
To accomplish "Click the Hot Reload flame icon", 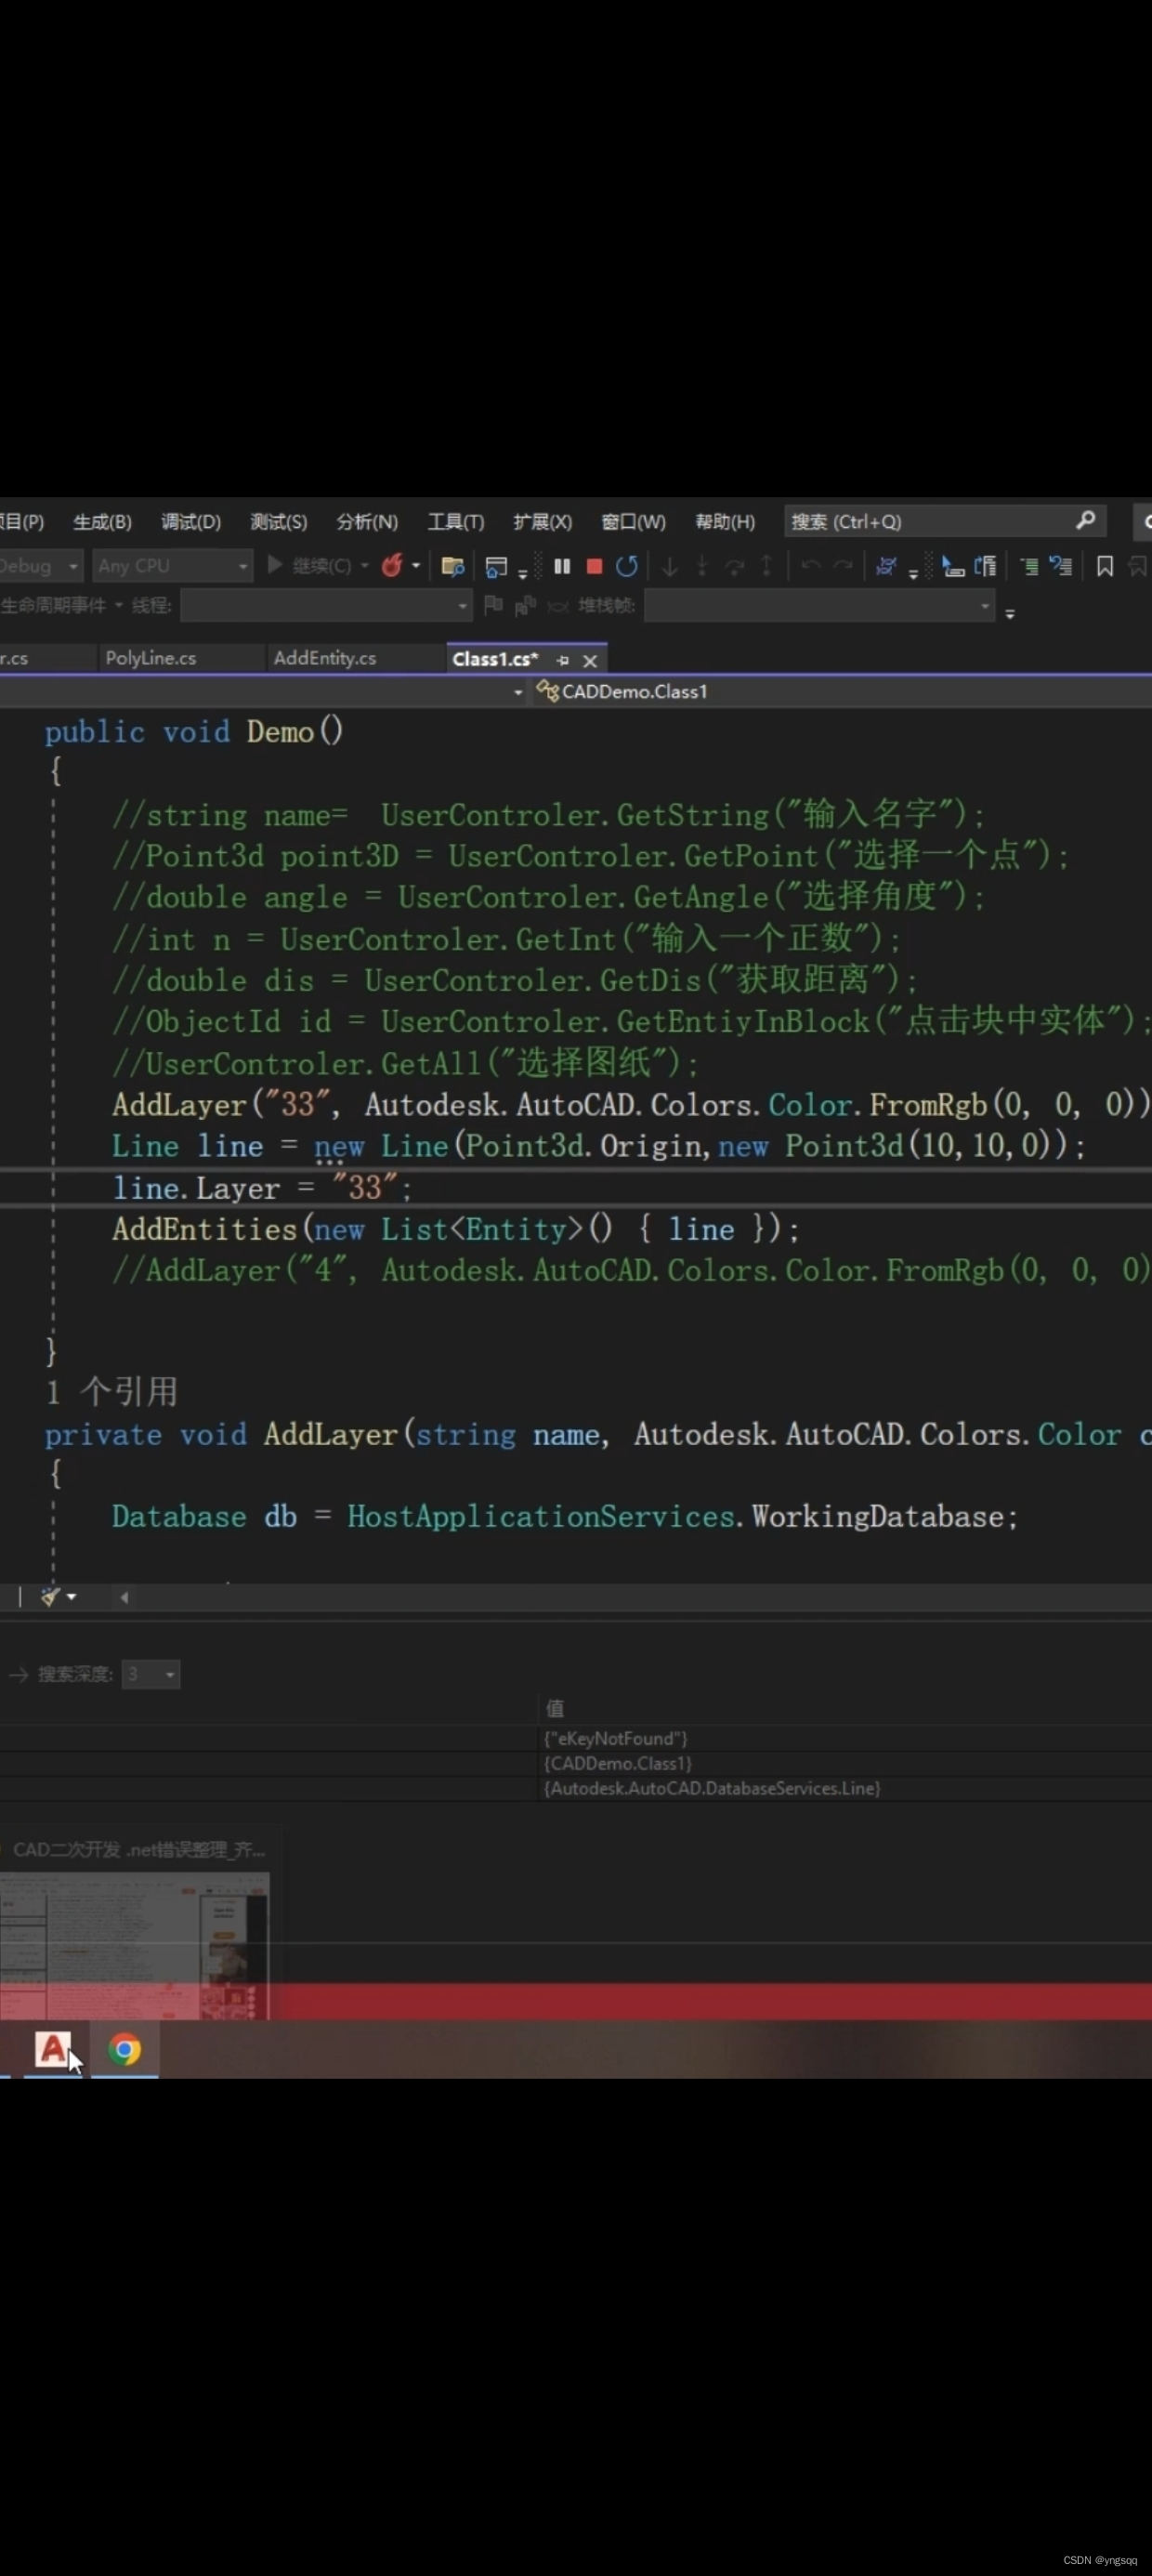I will coord(392,565).
